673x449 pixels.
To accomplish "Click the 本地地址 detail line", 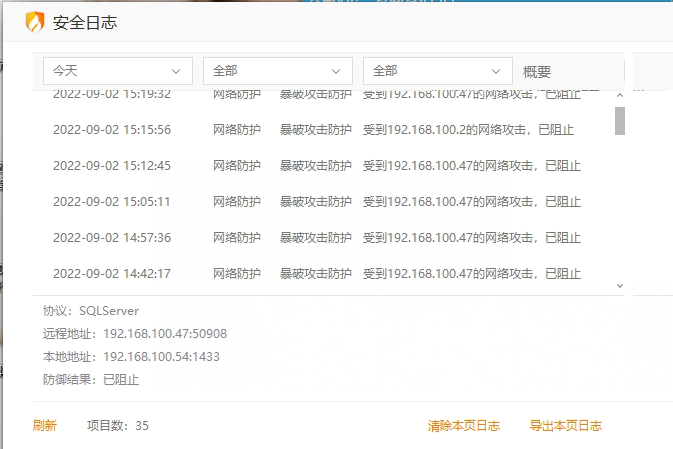I will [131, 356].
